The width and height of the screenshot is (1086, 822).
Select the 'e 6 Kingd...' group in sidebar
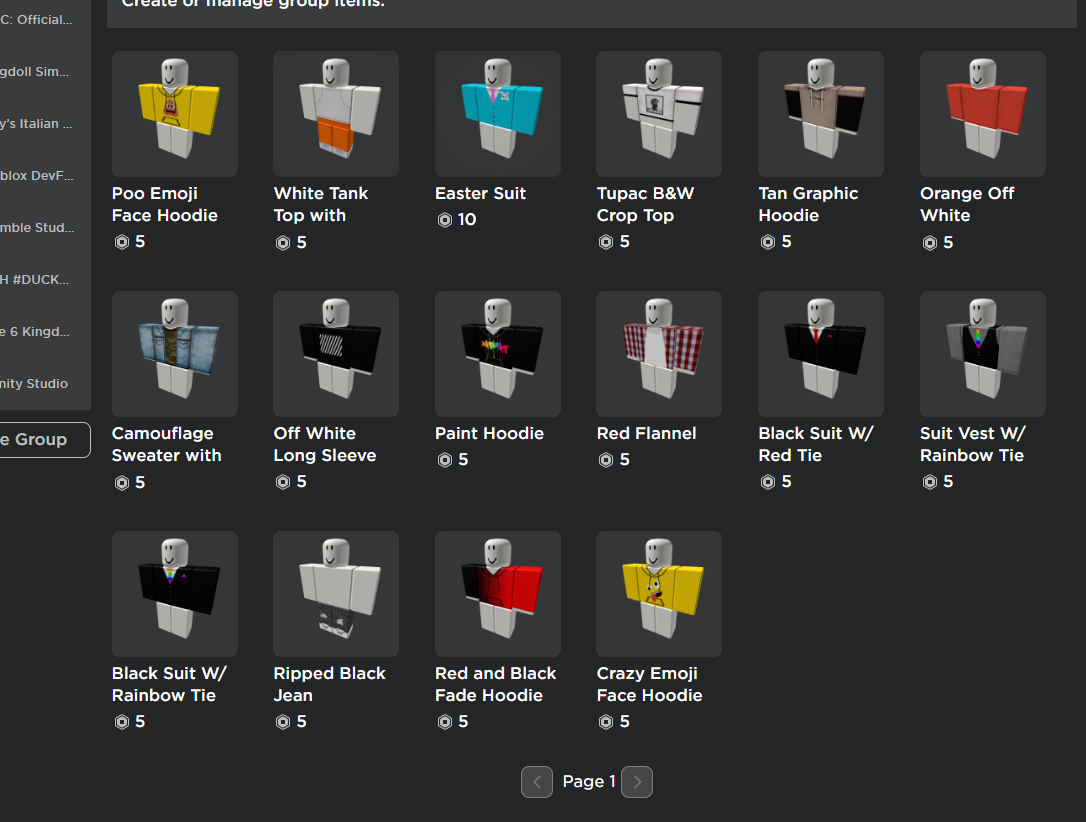35,331
